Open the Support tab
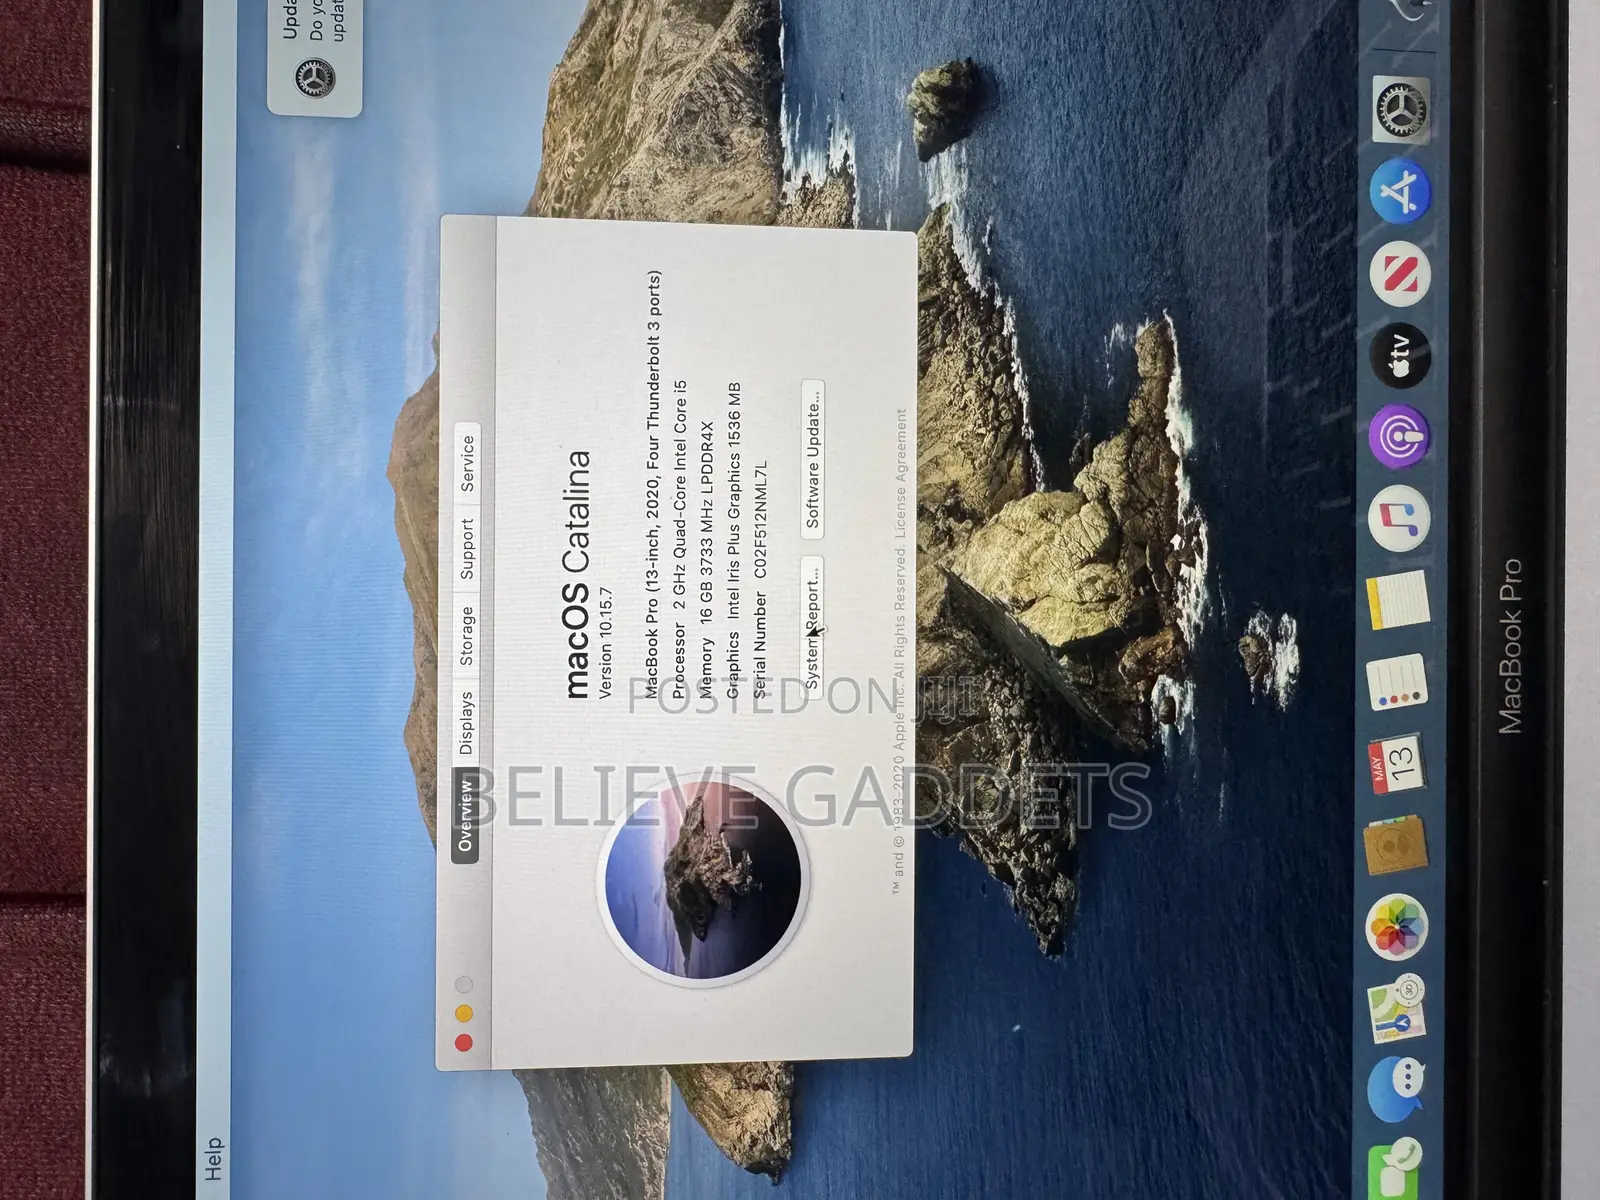 466,548
